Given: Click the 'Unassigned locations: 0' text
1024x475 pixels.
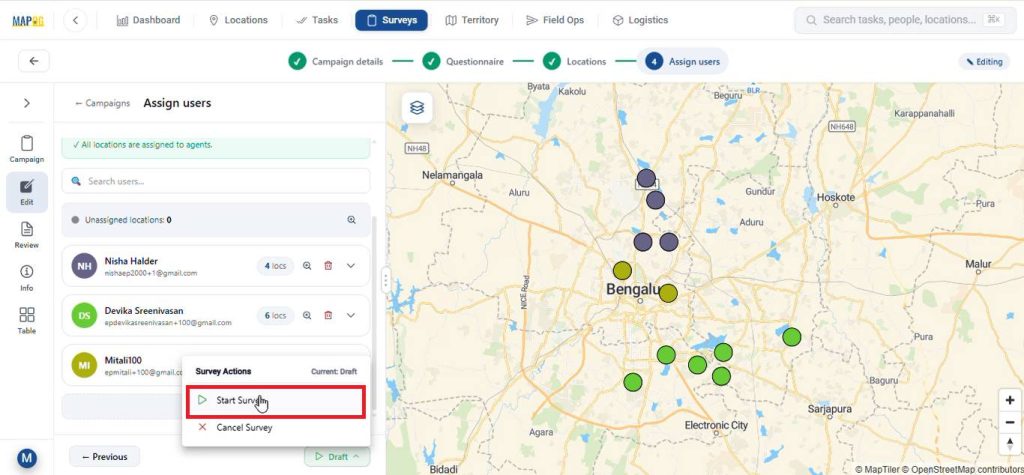Looking at the screenshot, I should 128,220.
